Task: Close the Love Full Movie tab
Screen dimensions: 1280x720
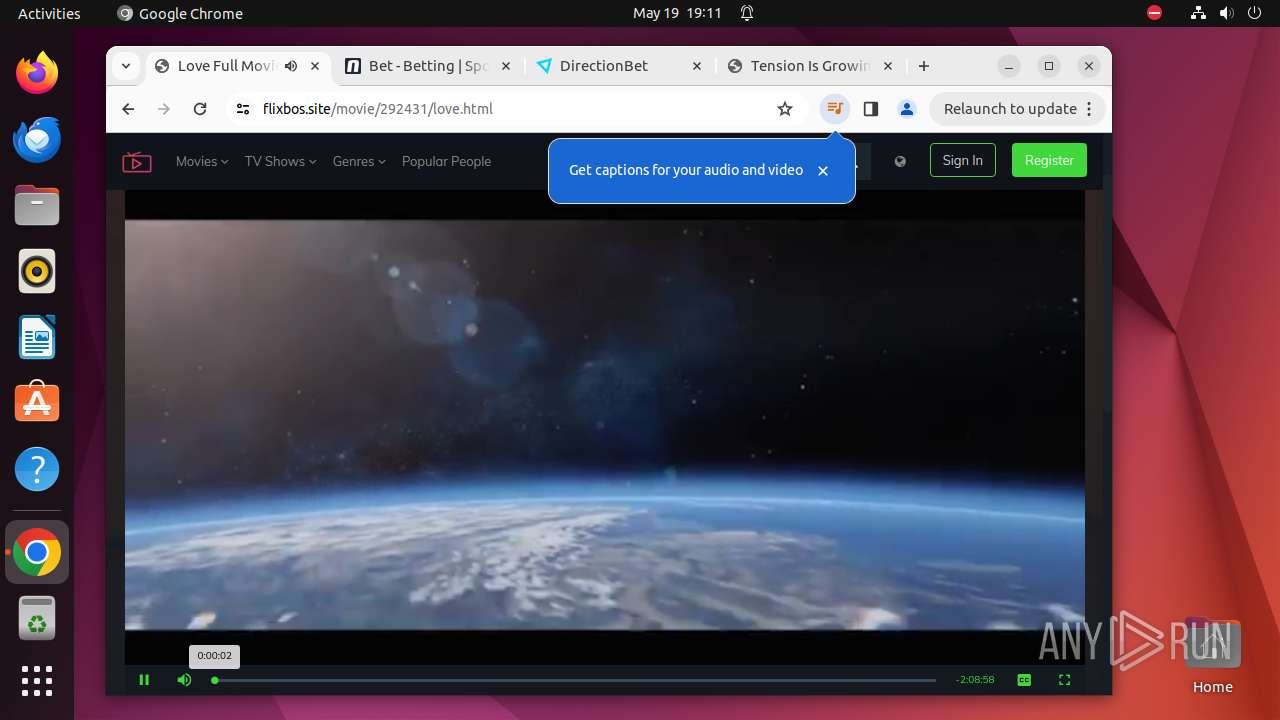Action: click(x=315, y=66)
